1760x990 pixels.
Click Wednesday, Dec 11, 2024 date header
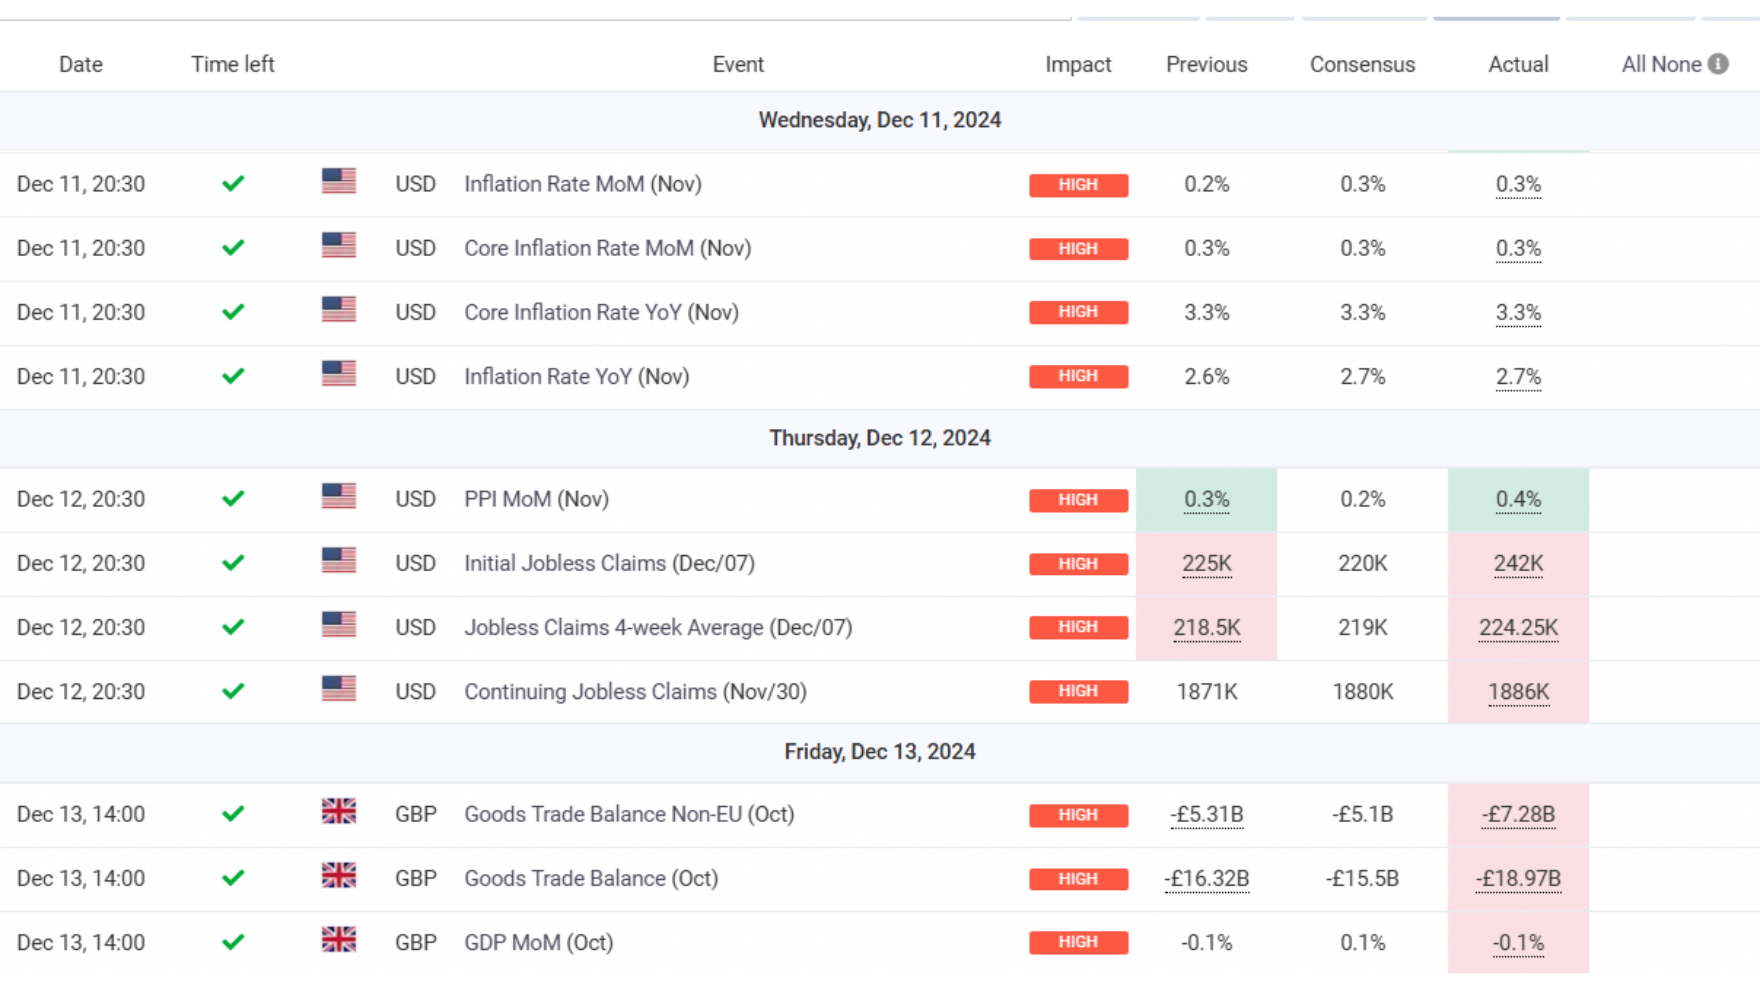tap(880, 120)
